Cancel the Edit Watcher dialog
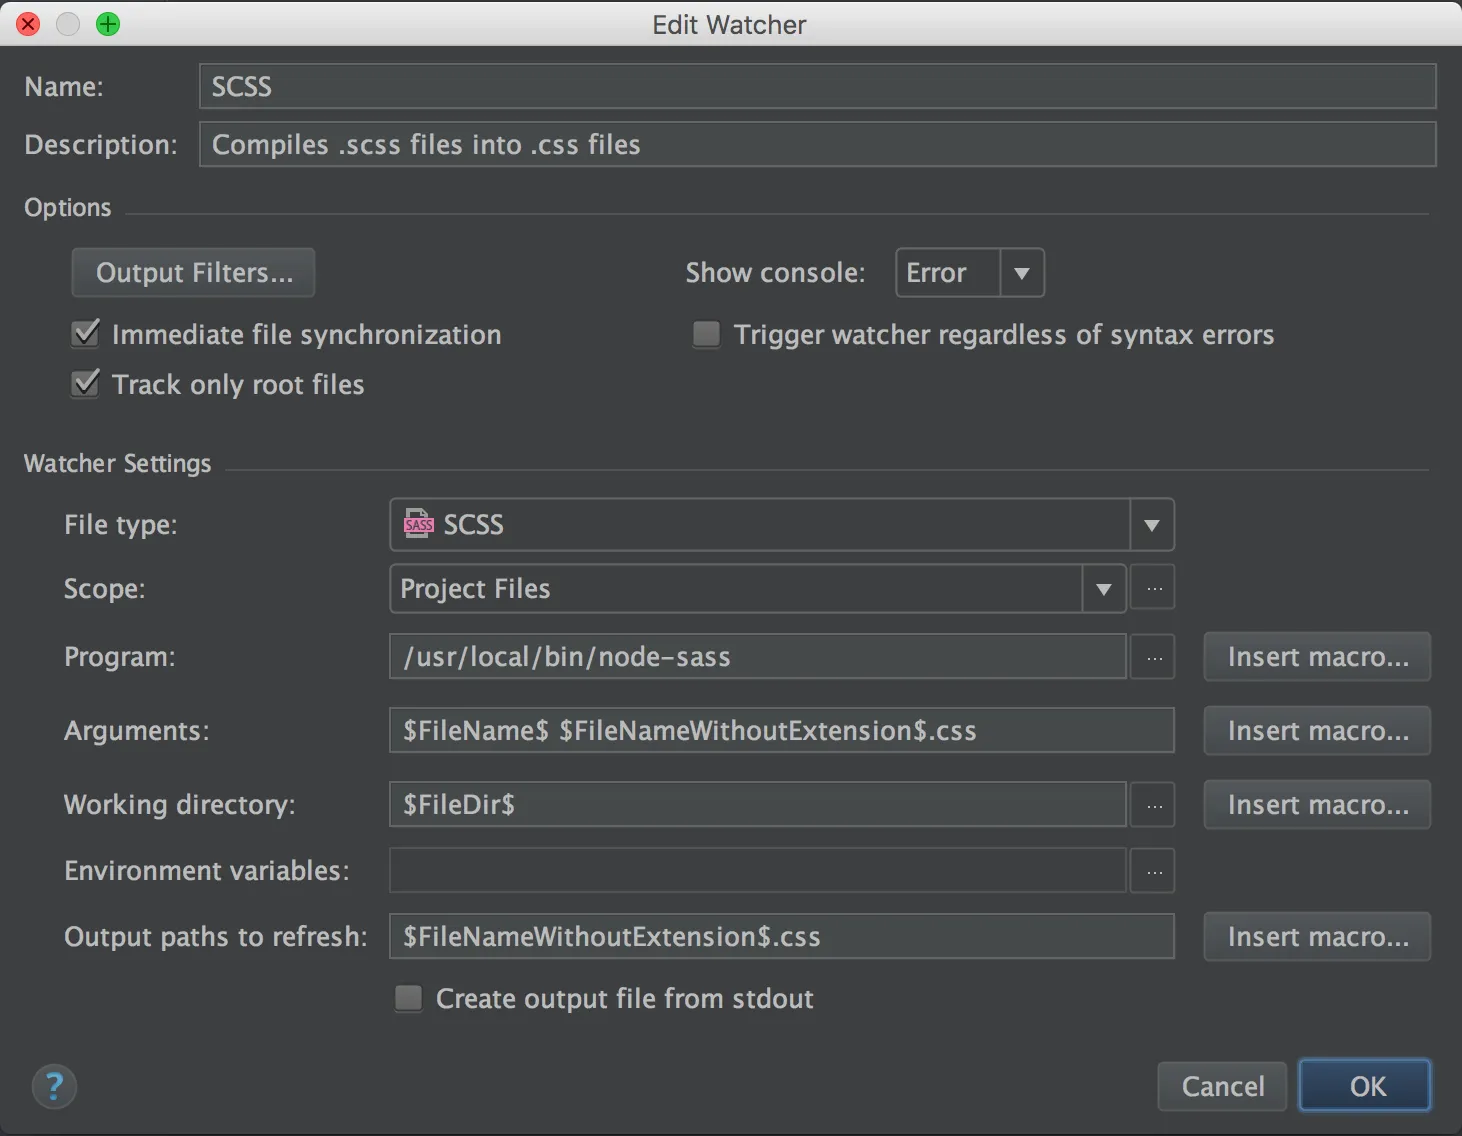Screen dimensions: 1462x1136 point(1222,1086)
